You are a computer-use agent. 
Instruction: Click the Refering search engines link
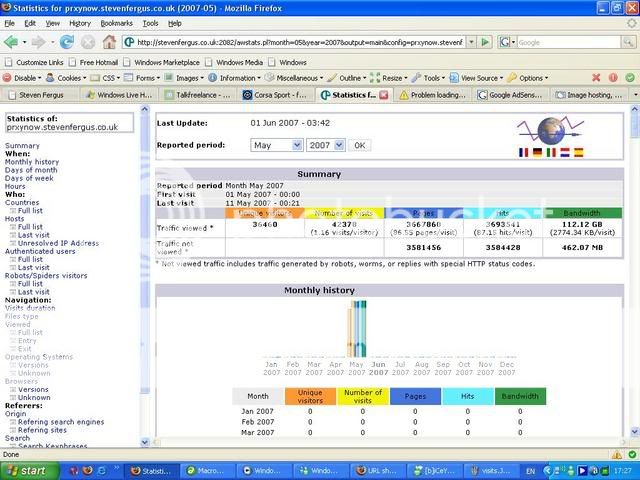point(60,421)
